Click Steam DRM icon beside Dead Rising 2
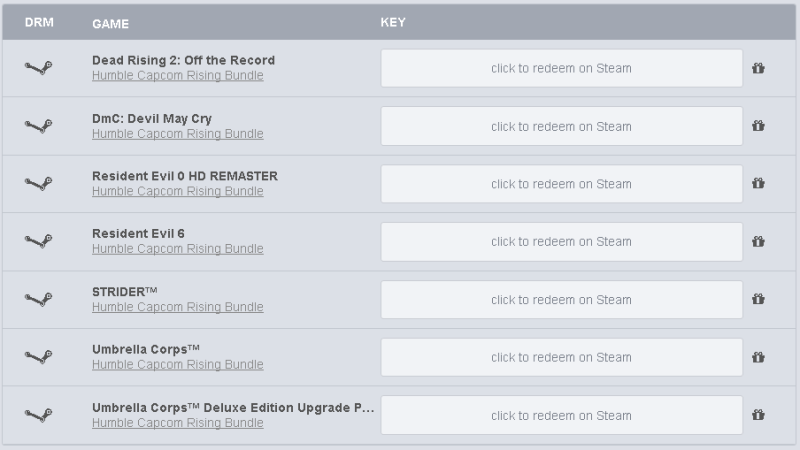Image resolution: width=800 pixels, height=450 pixels. click(x=38, y=67)
